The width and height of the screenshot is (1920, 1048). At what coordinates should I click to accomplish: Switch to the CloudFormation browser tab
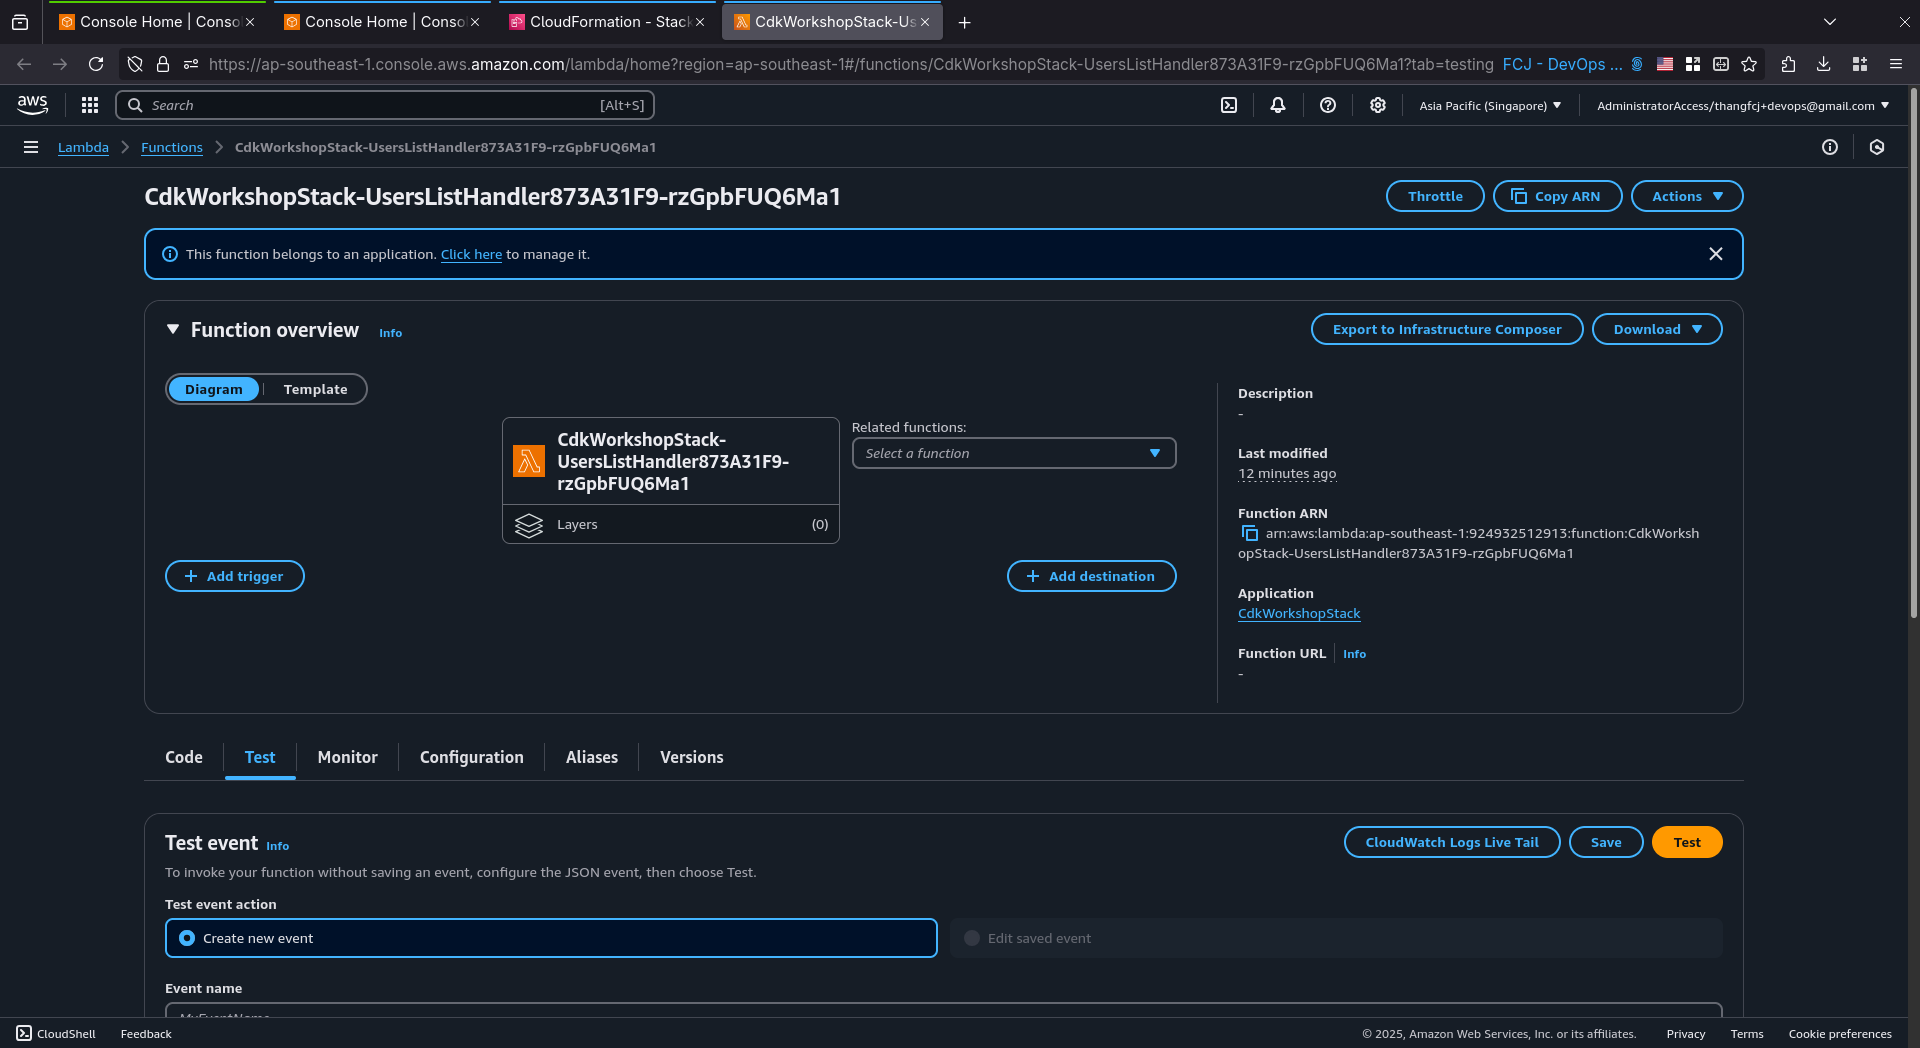(x=606, y=22)
